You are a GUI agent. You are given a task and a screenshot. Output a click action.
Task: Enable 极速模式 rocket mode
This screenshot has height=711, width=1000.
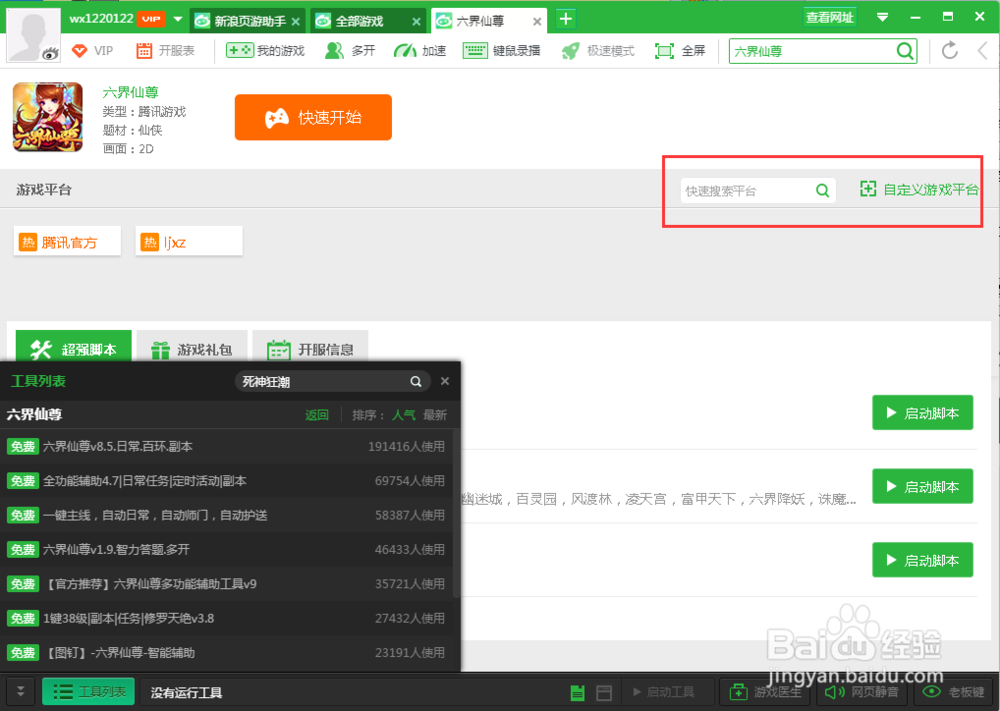tap(598, 51)
